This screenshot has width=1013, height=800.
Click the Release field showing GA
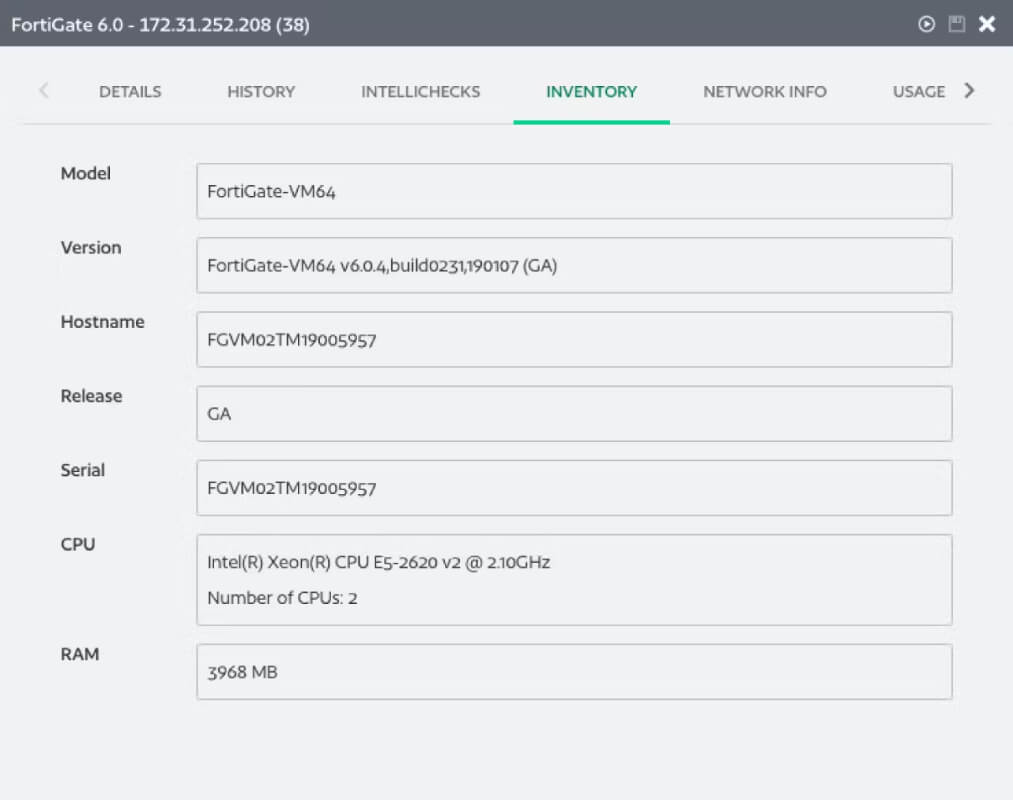pyautogui.click(x=574, y=414)
